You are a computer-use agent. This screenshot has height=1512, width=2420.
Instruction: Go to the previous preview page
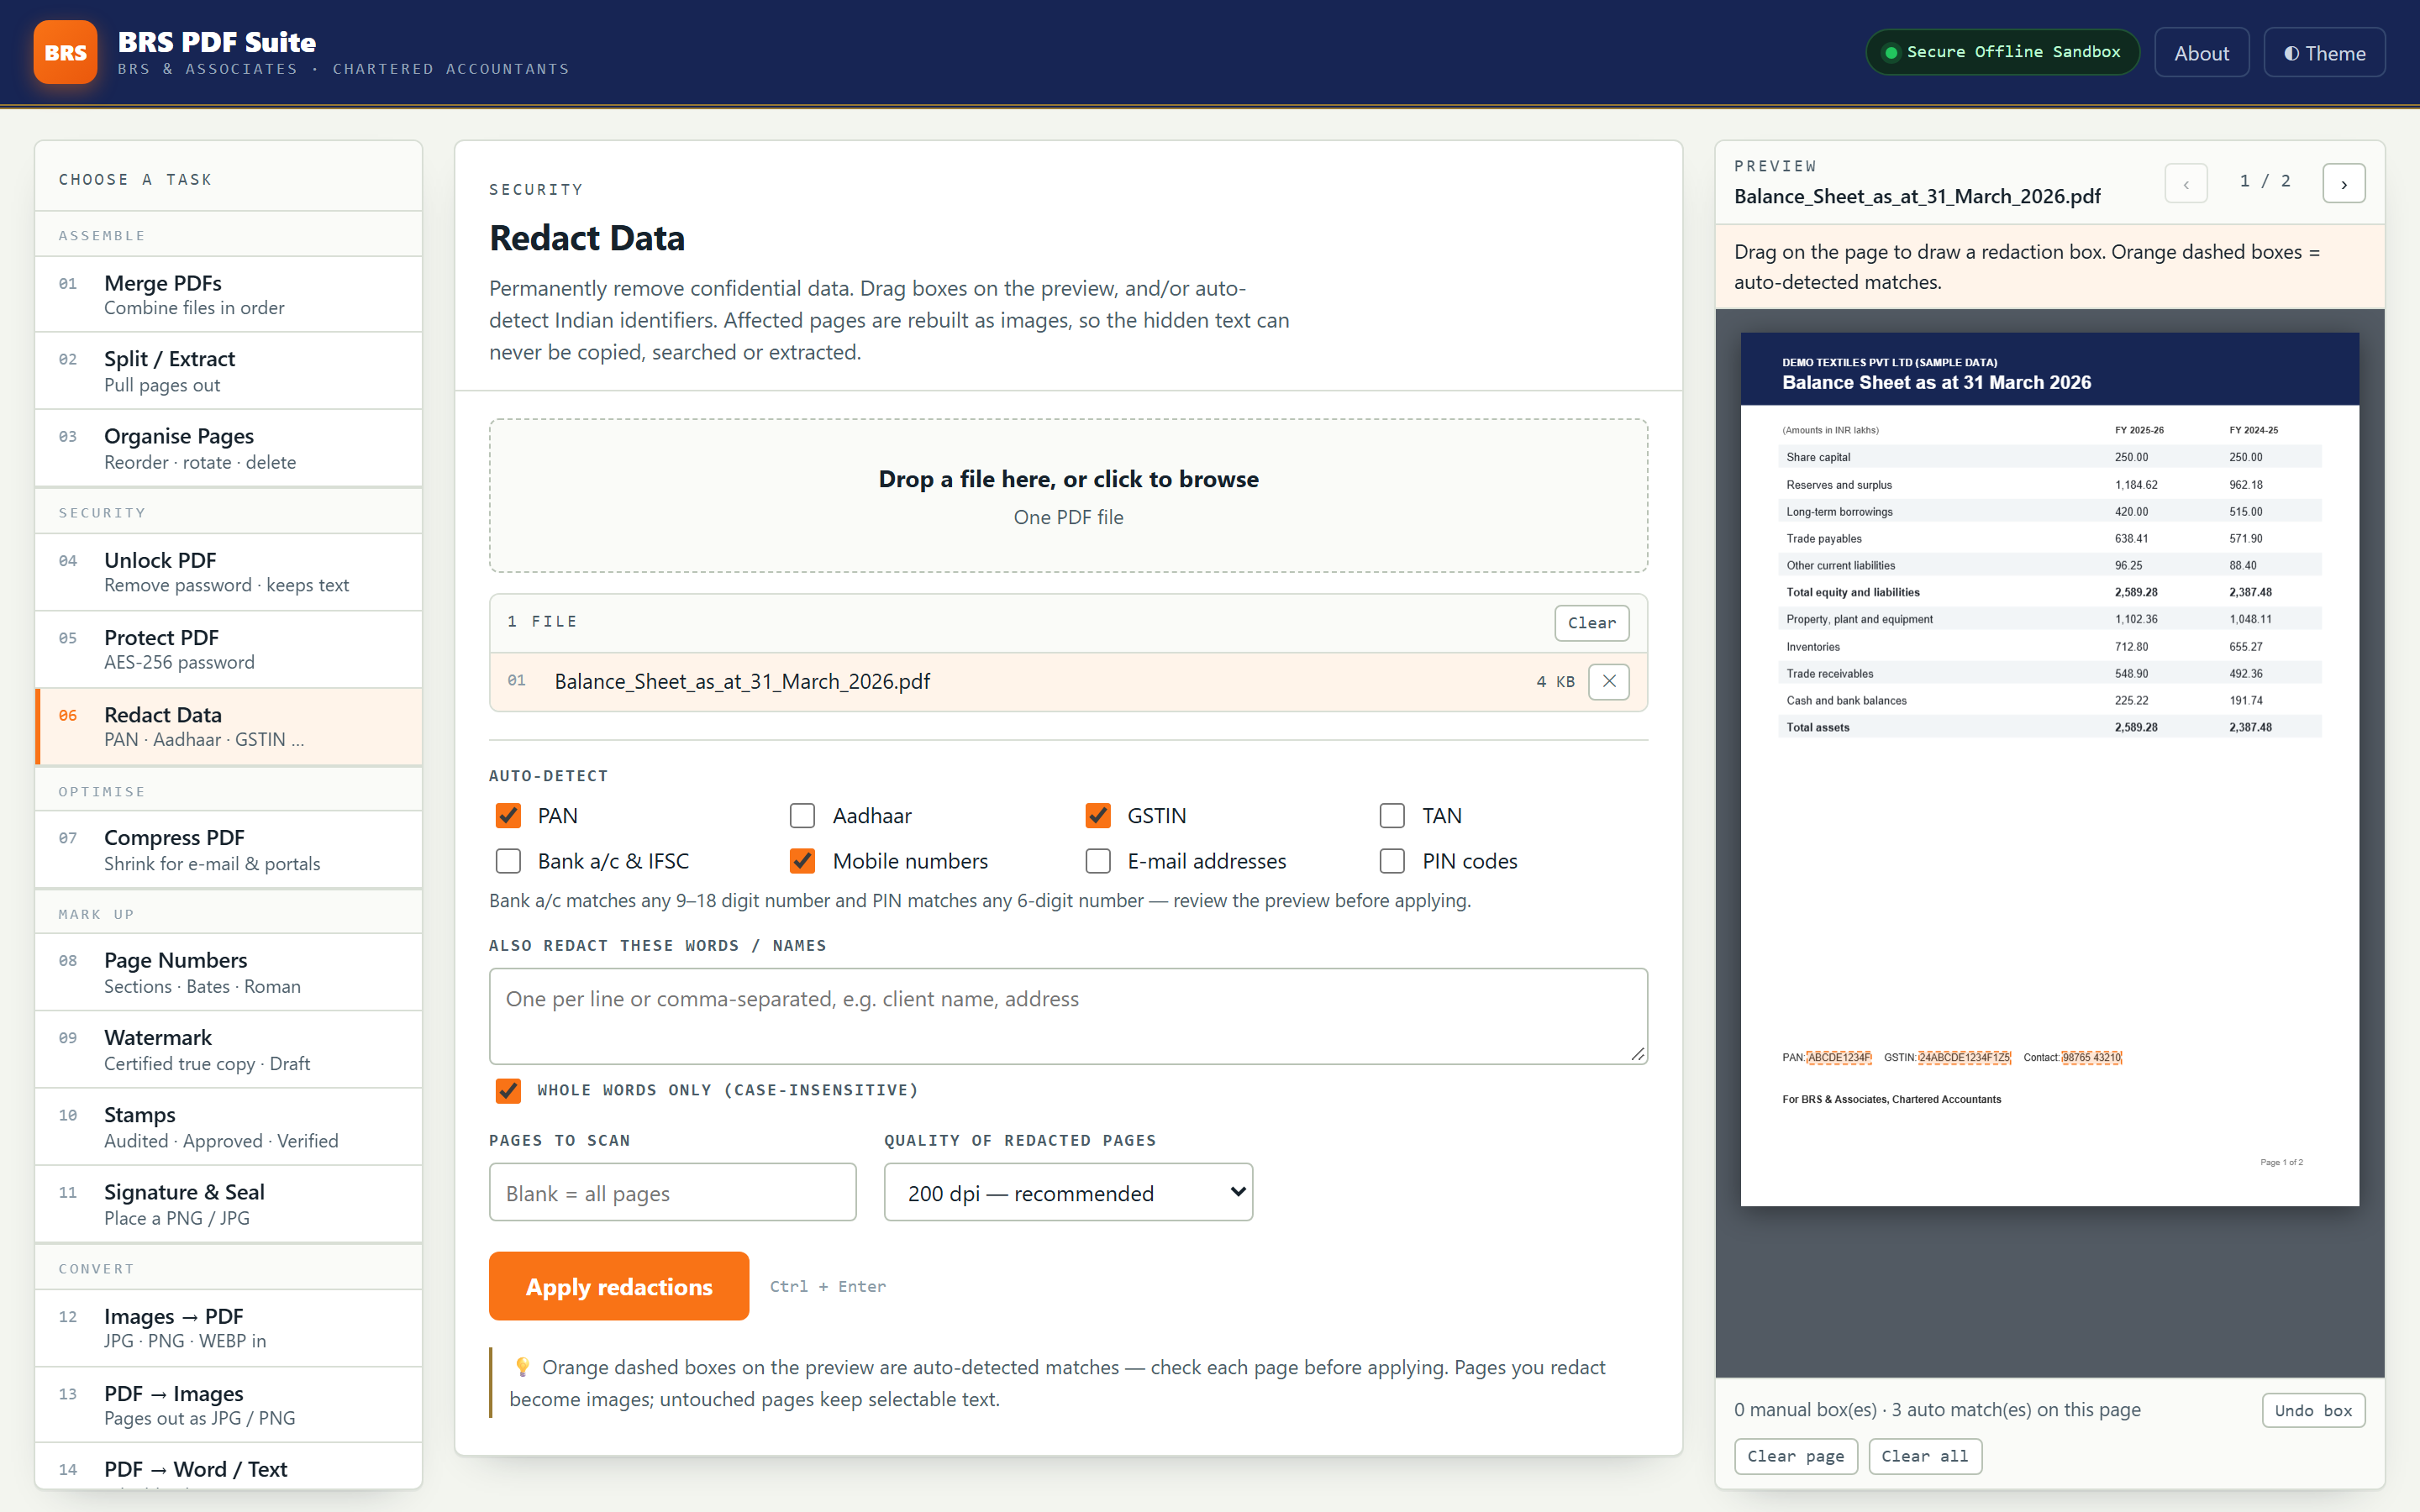[x=2186, y=183]
